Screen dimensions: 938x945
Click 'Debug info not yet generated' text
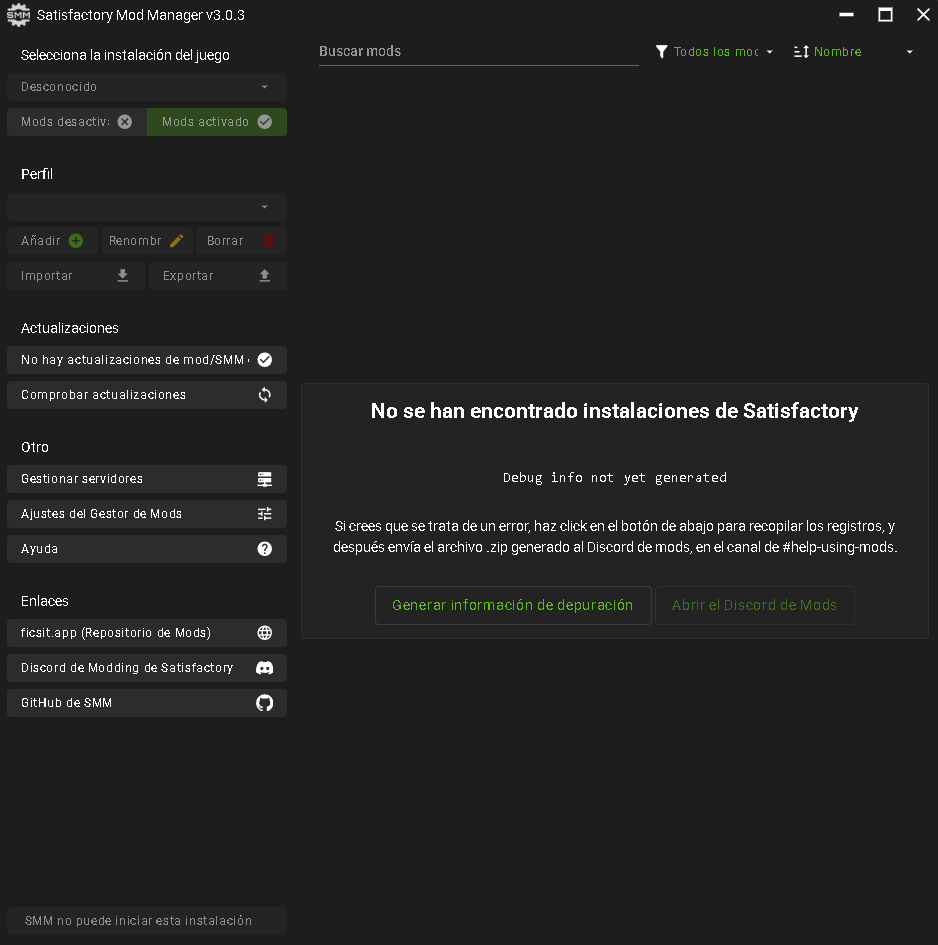[615, 478]
